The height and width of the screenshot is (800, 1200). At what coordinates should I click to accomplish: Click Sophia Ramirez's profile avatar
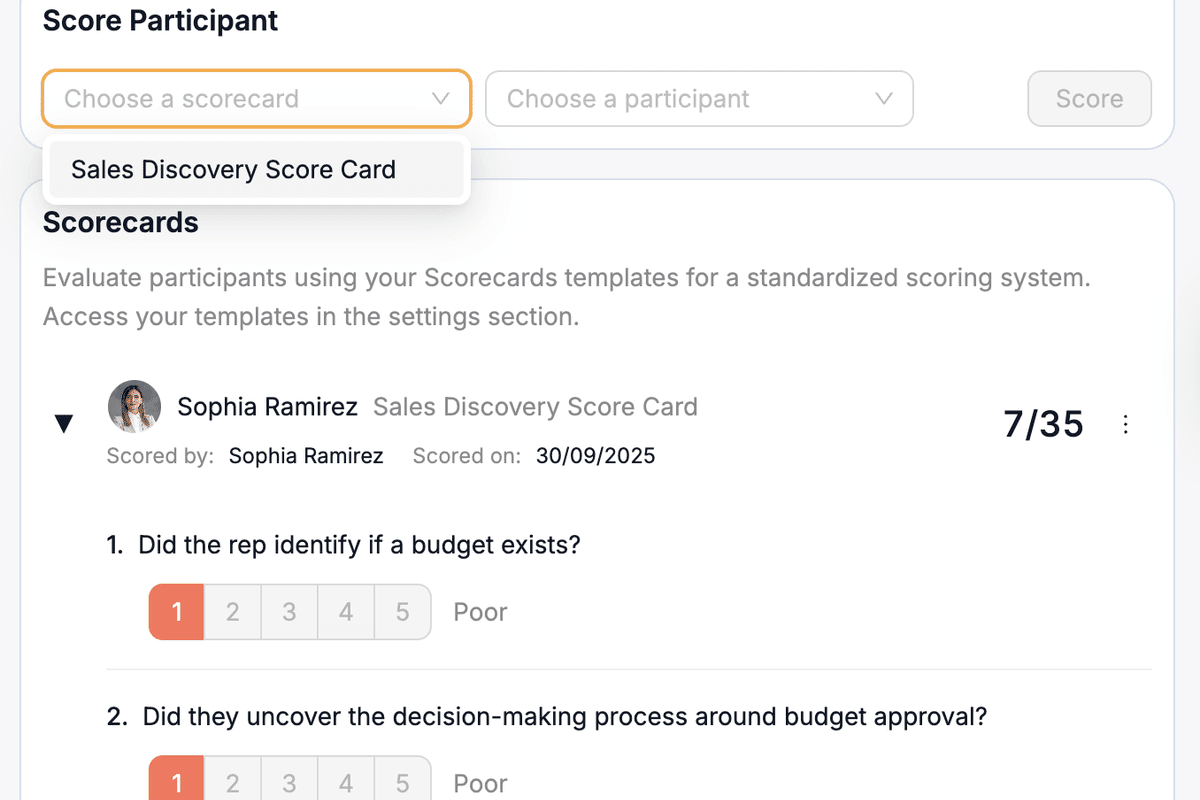click(134, 406)
